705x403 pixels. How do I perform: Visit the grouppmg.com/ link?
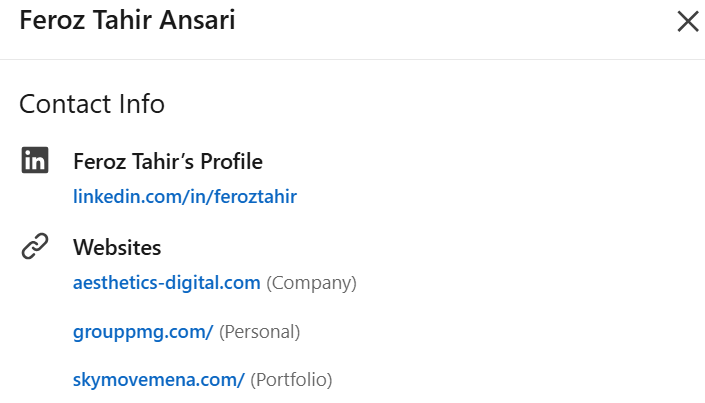coord(143,332)
